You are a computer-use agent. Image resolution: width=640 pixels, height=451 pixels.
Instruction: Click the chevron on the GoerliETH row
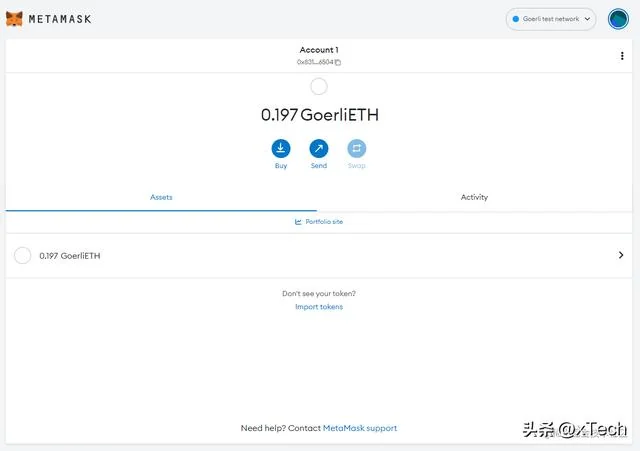click(620, 255)
